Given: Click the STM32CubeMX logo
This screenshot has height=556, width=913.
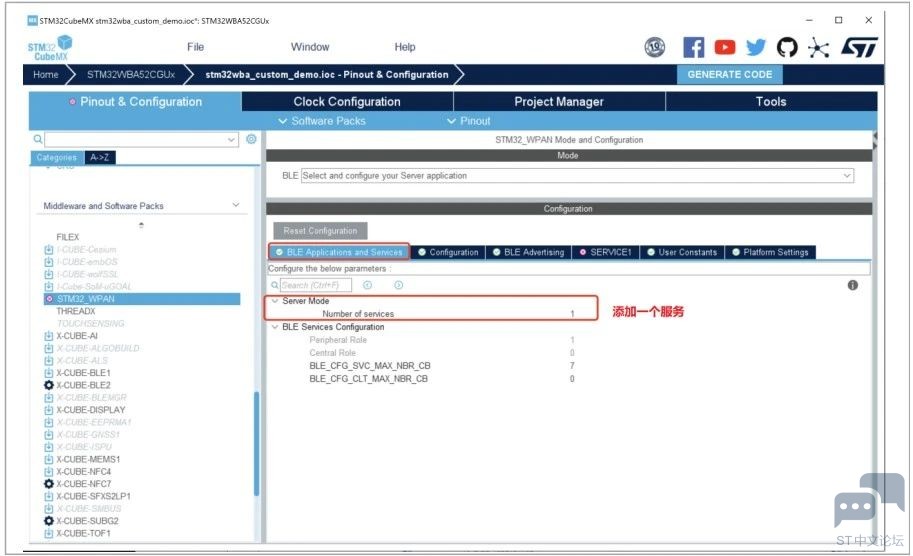Looking at the screenshot, I should click(x=50, y=48).
